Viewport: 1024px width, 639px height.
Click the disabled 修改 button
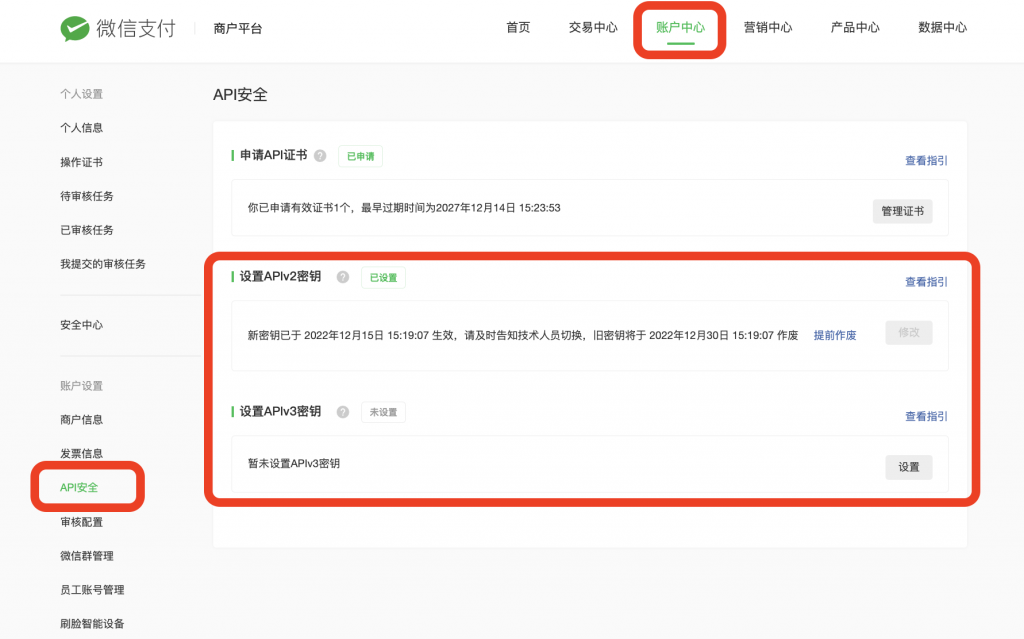click(908, 333)
